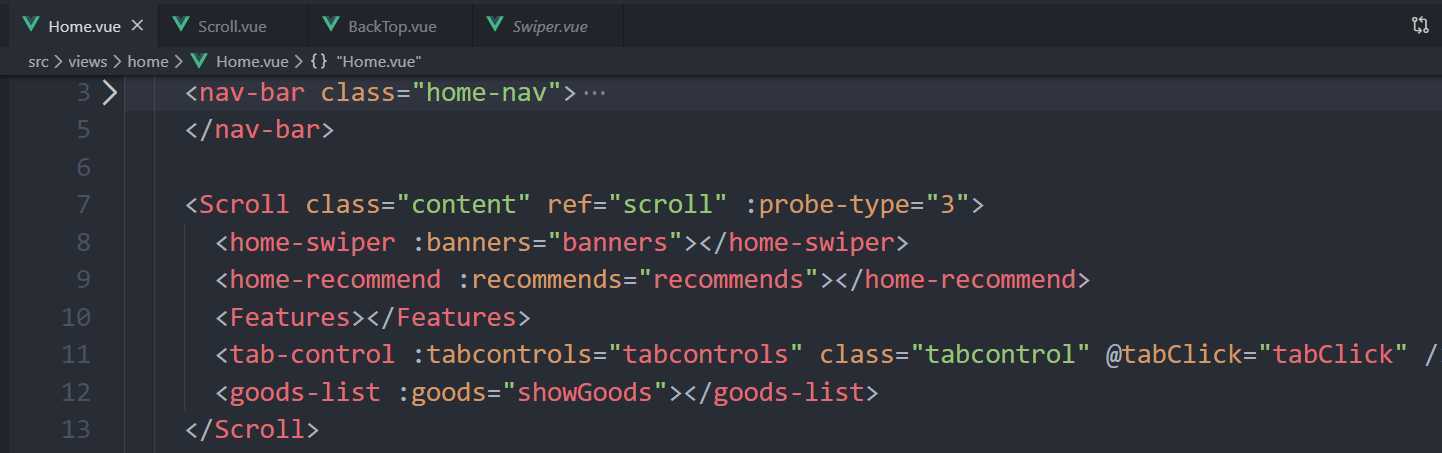
Task: Click the 'views' breadcrumb segment
Action: click(87, 61)
